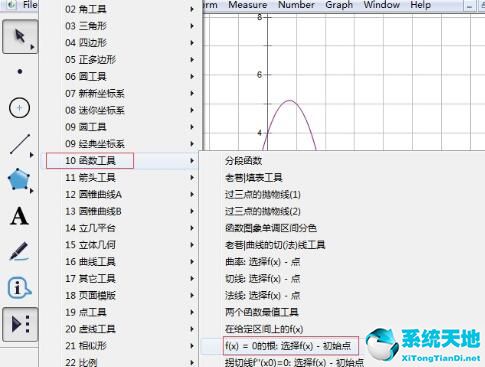Select the Marker pen tool
This screenshot has width=485, height=367.
pos(19,251)
